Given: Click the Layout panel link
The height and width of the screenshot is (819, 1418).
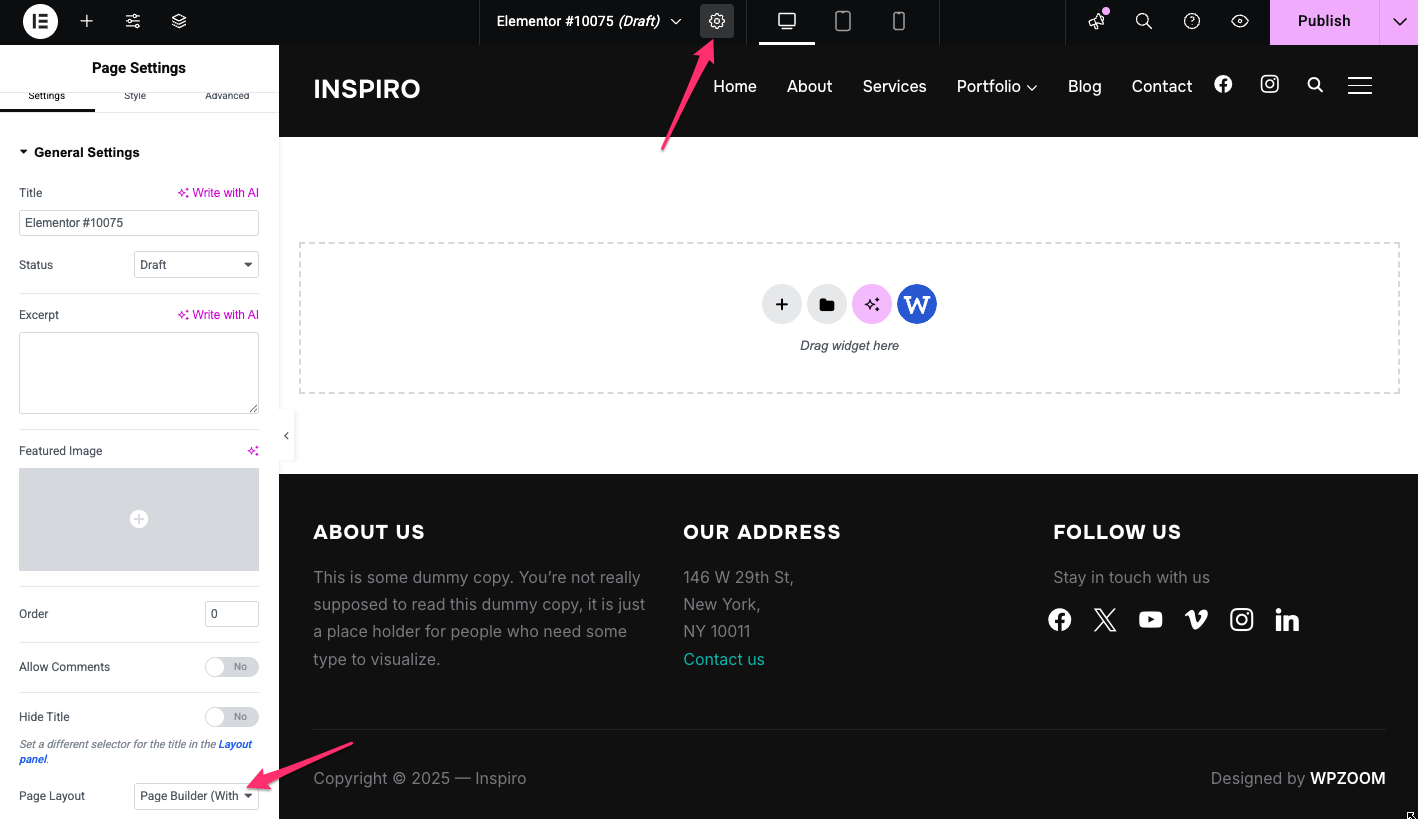Looking at the screenshot, I should click(235, 745).
